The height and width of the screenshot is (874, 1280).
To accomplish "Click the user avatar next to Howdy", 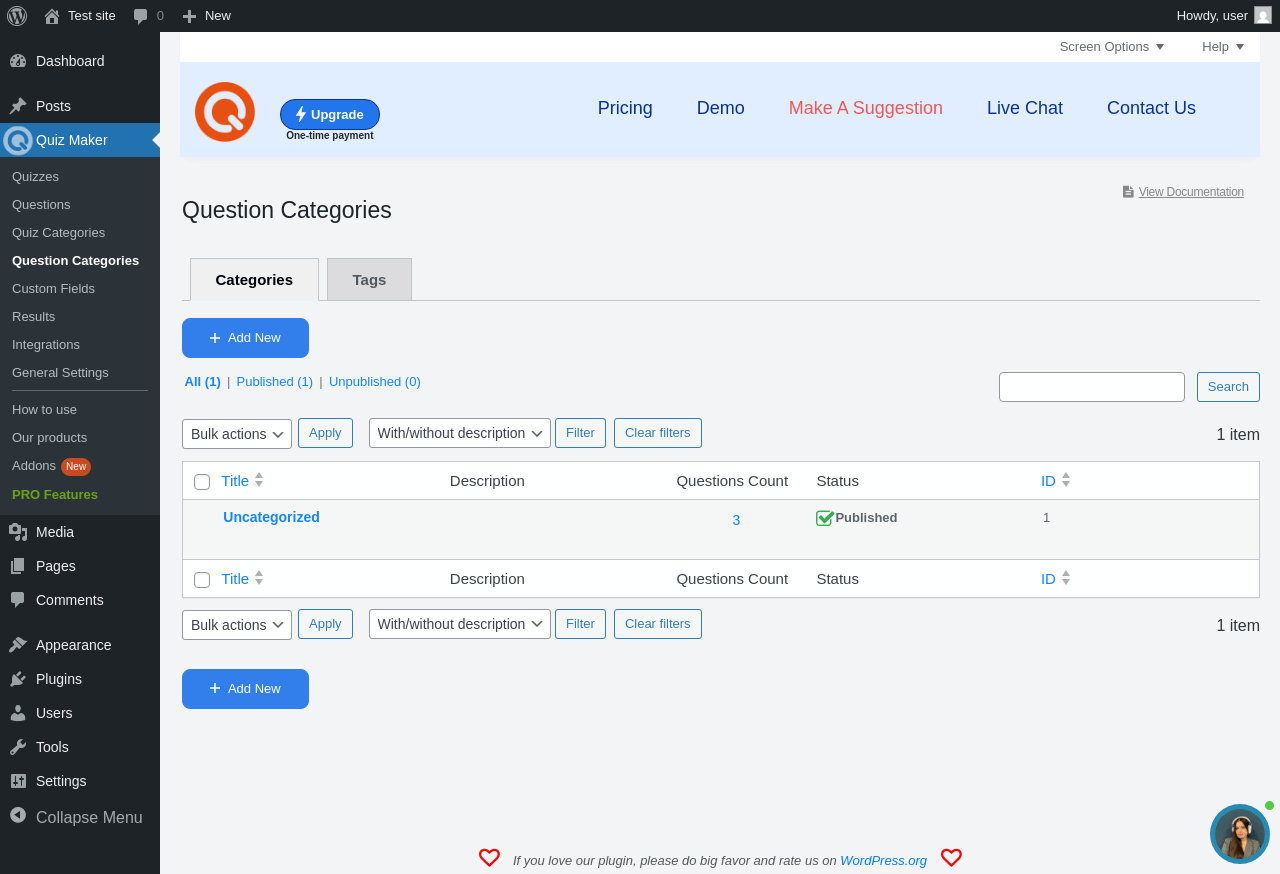I will (x=1263, y=15).
